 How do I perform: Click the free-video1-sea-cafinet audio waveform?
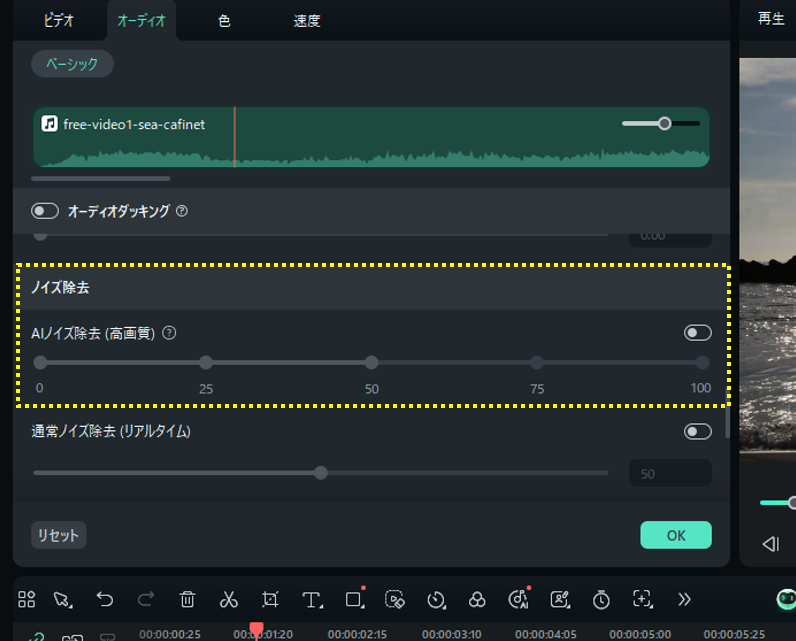coord(371,137)
